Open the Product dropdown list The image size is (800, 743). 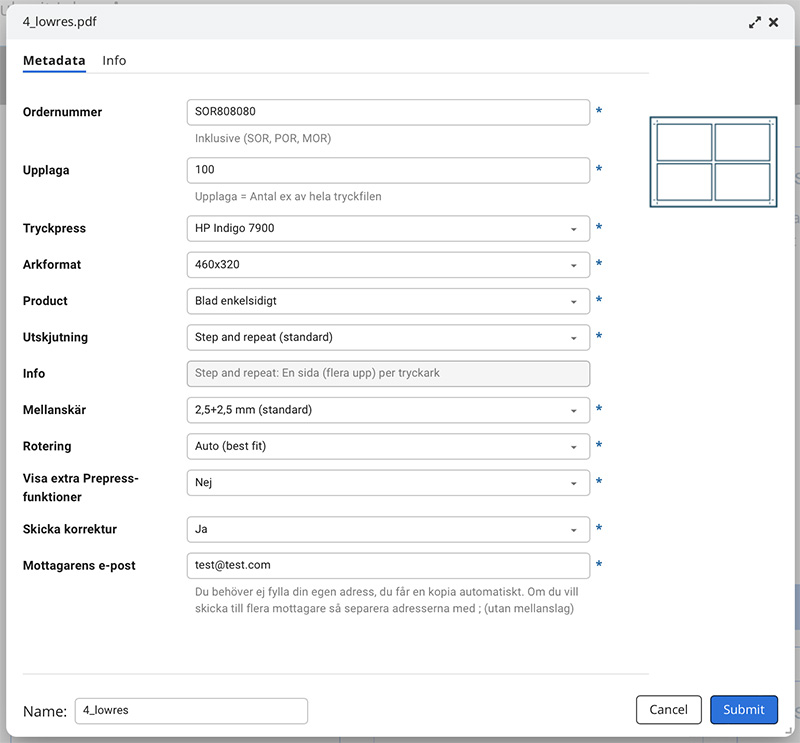tap(388, 301)
